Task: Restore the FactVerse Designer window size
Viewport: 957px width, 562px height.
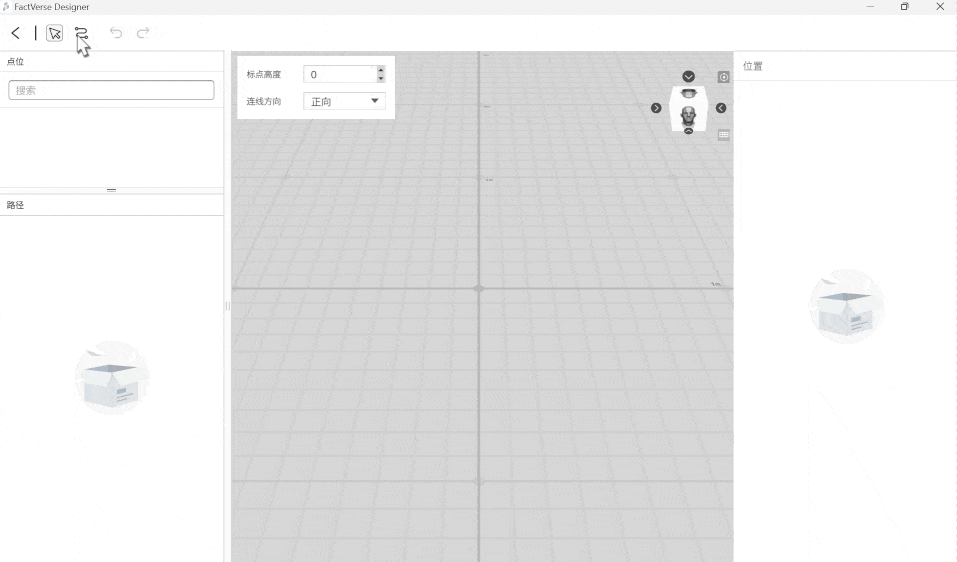Action: pyautogui.click(x=905, y=7)
